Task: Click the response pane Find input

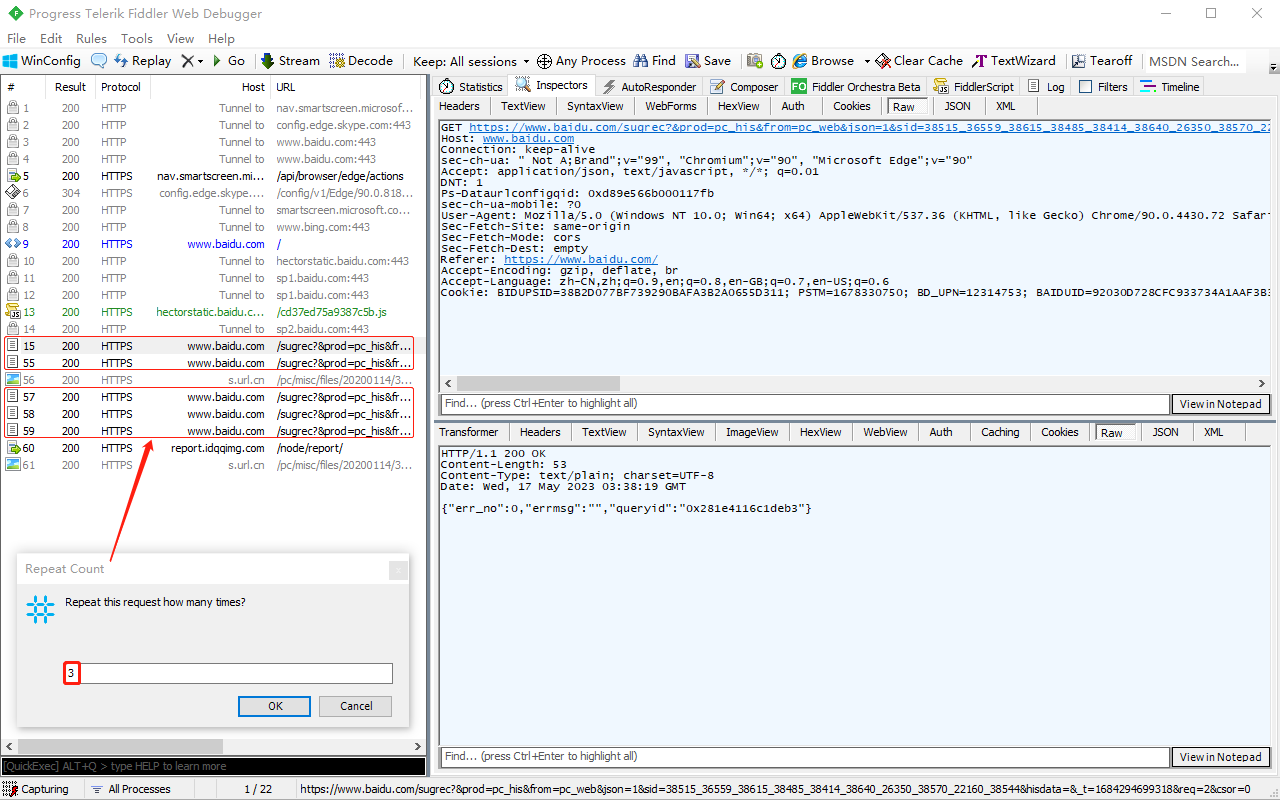Action: pos(805,757)
